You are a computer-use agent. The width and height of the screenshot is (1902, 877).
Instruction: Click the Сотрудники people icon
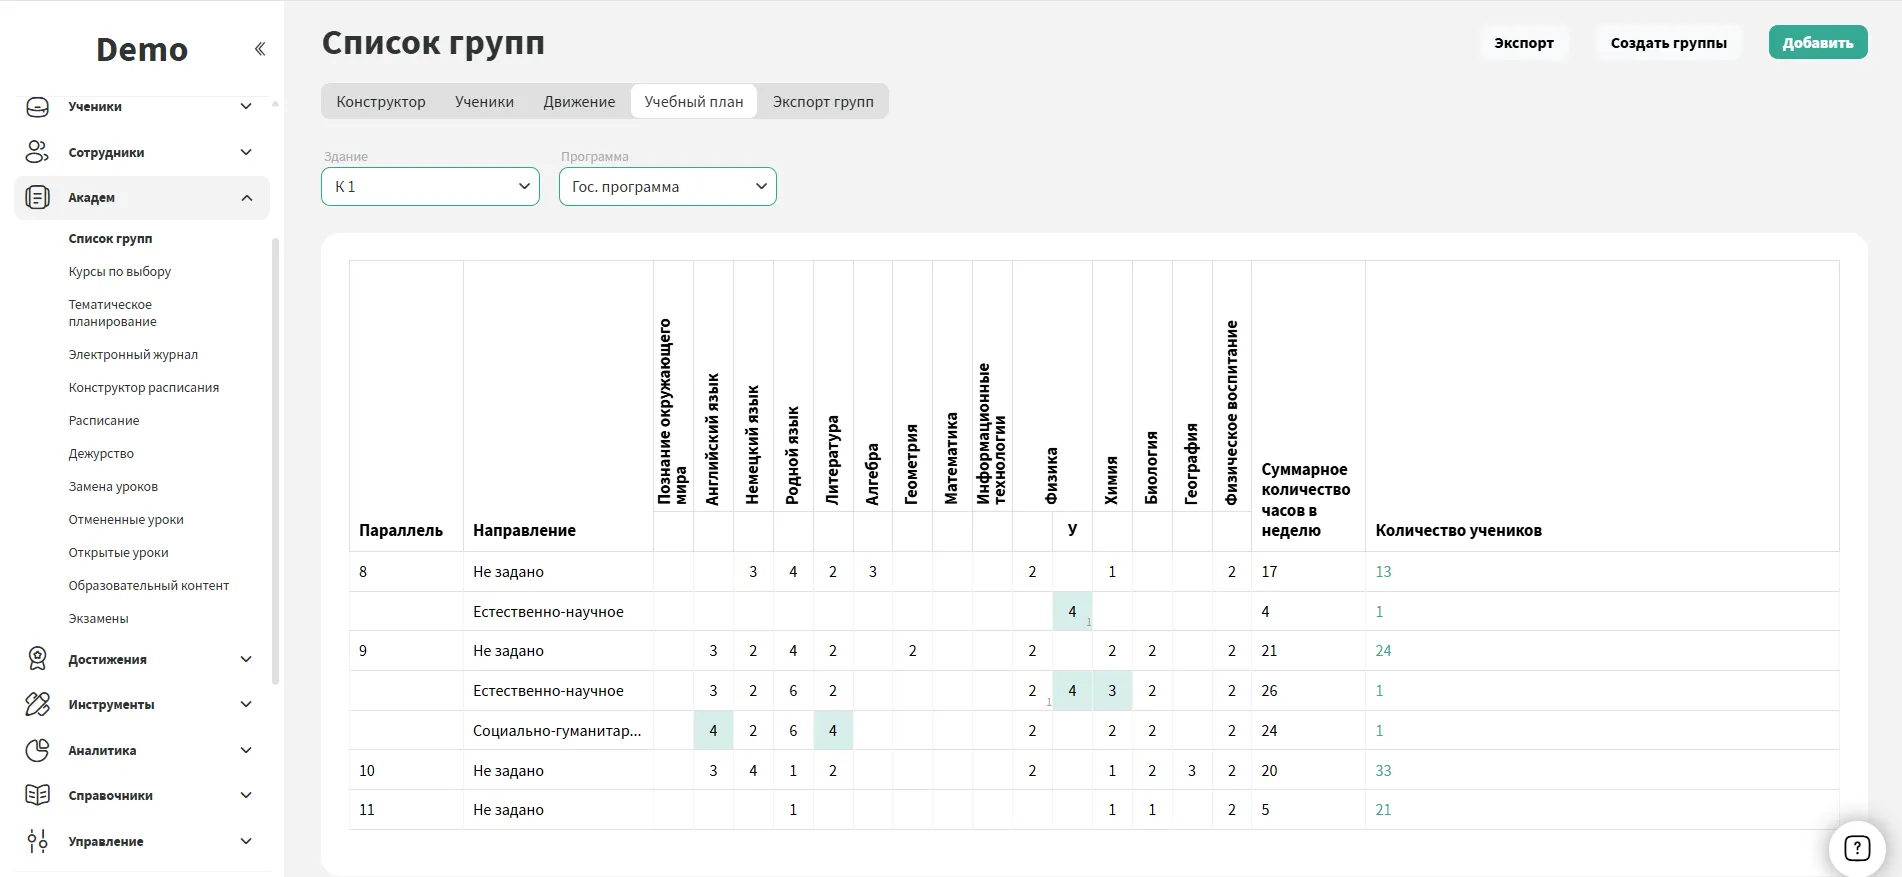click(x=37, y=152)
